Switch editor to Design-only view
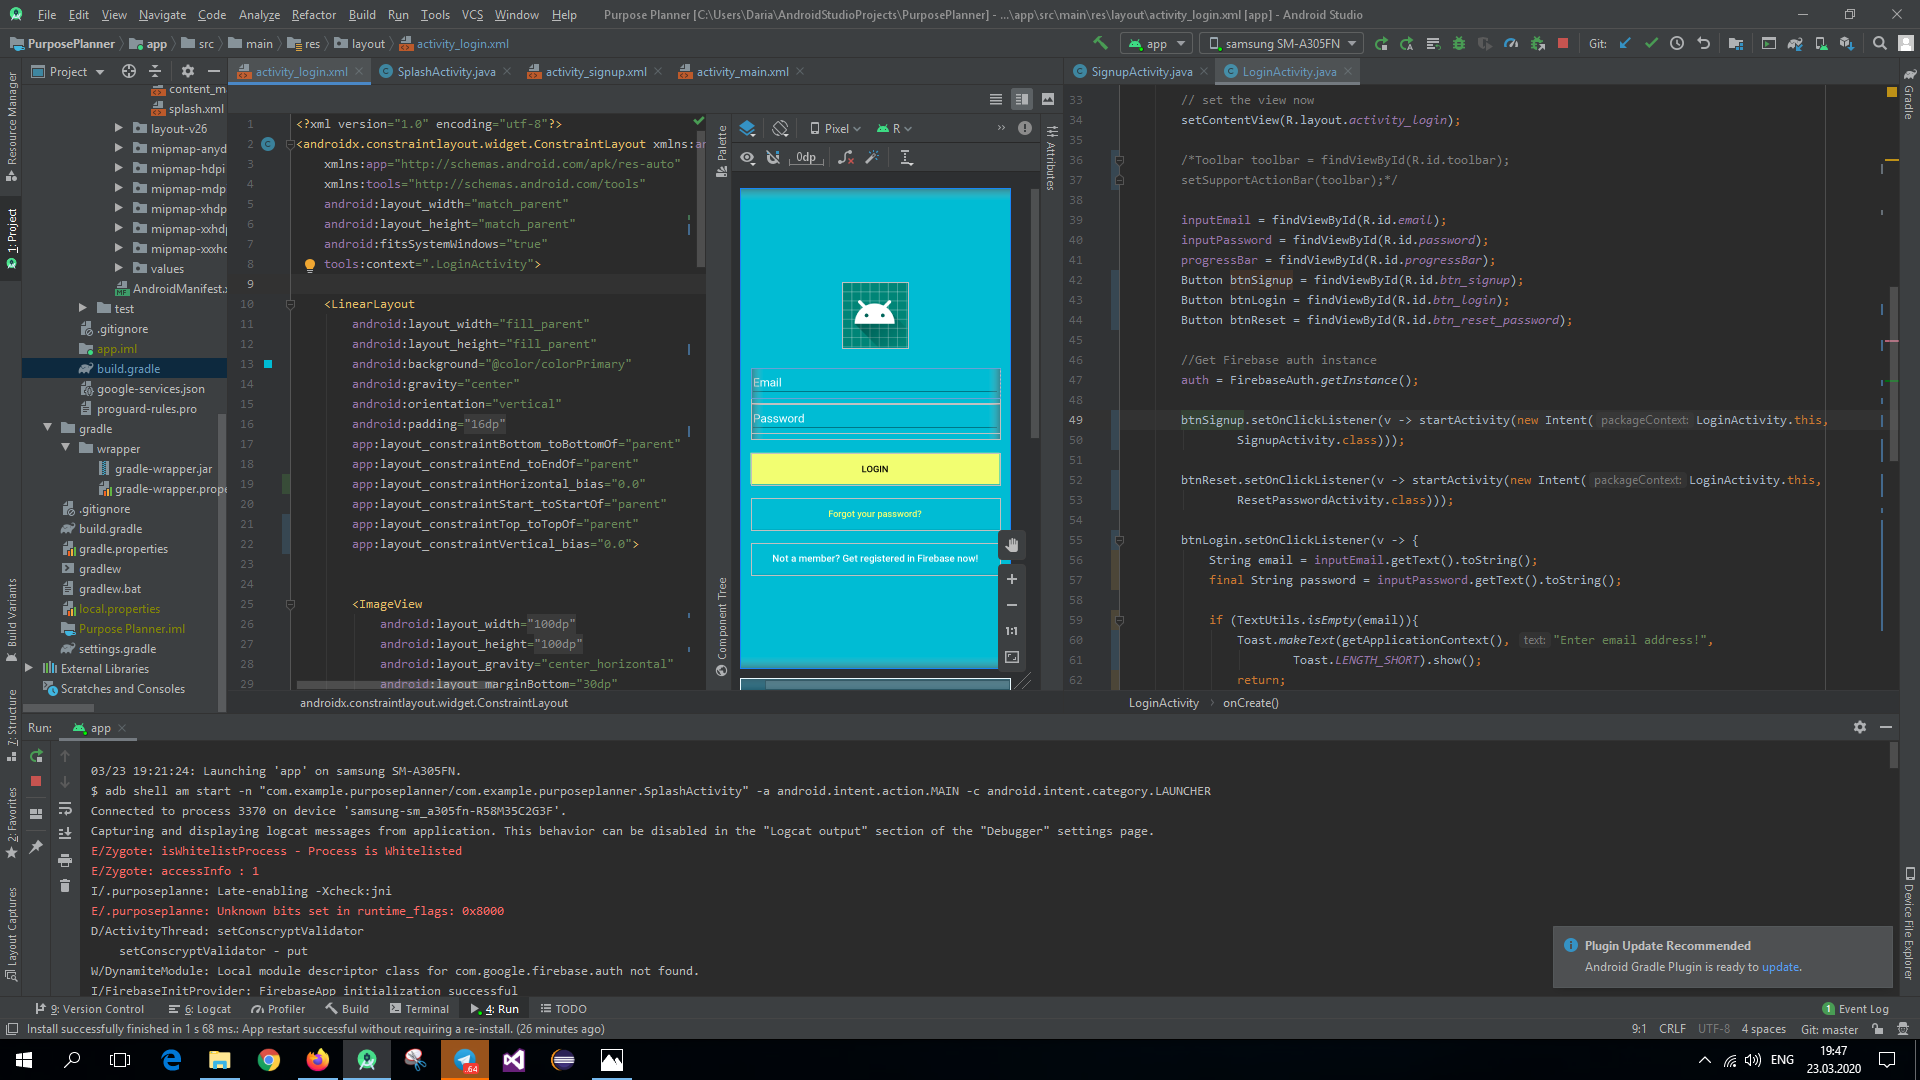Viewport: 1920px width, 1080px height. [x=1047, y=99]
